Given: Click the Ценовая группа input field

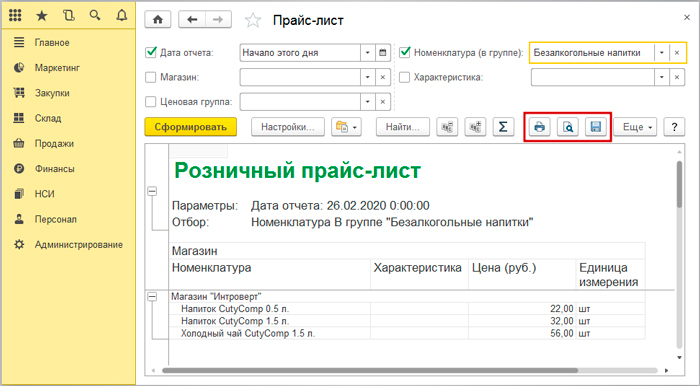Looking at the screenshot, I should tap(300, 102).
